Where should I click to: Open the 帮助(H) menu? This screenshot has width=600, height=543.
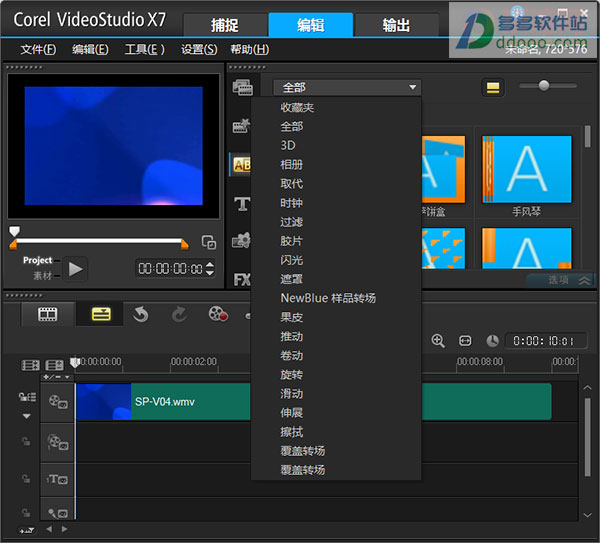tap(249, 49)
